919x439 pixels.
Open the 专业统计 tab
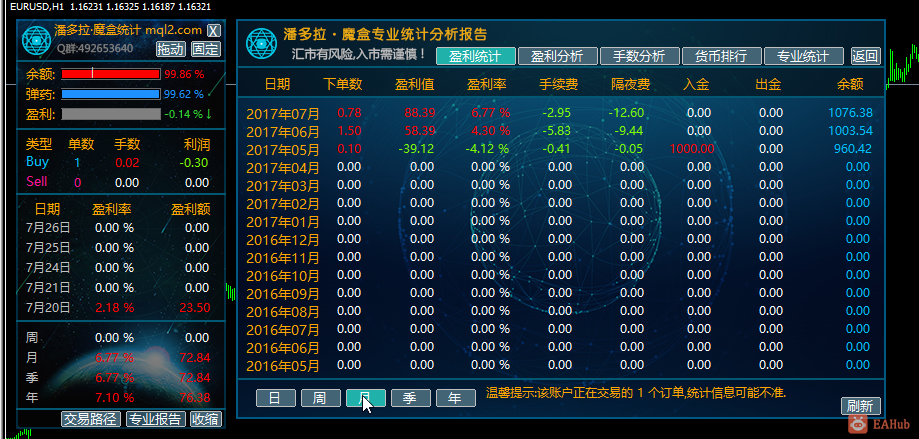(x=804, y=56)
